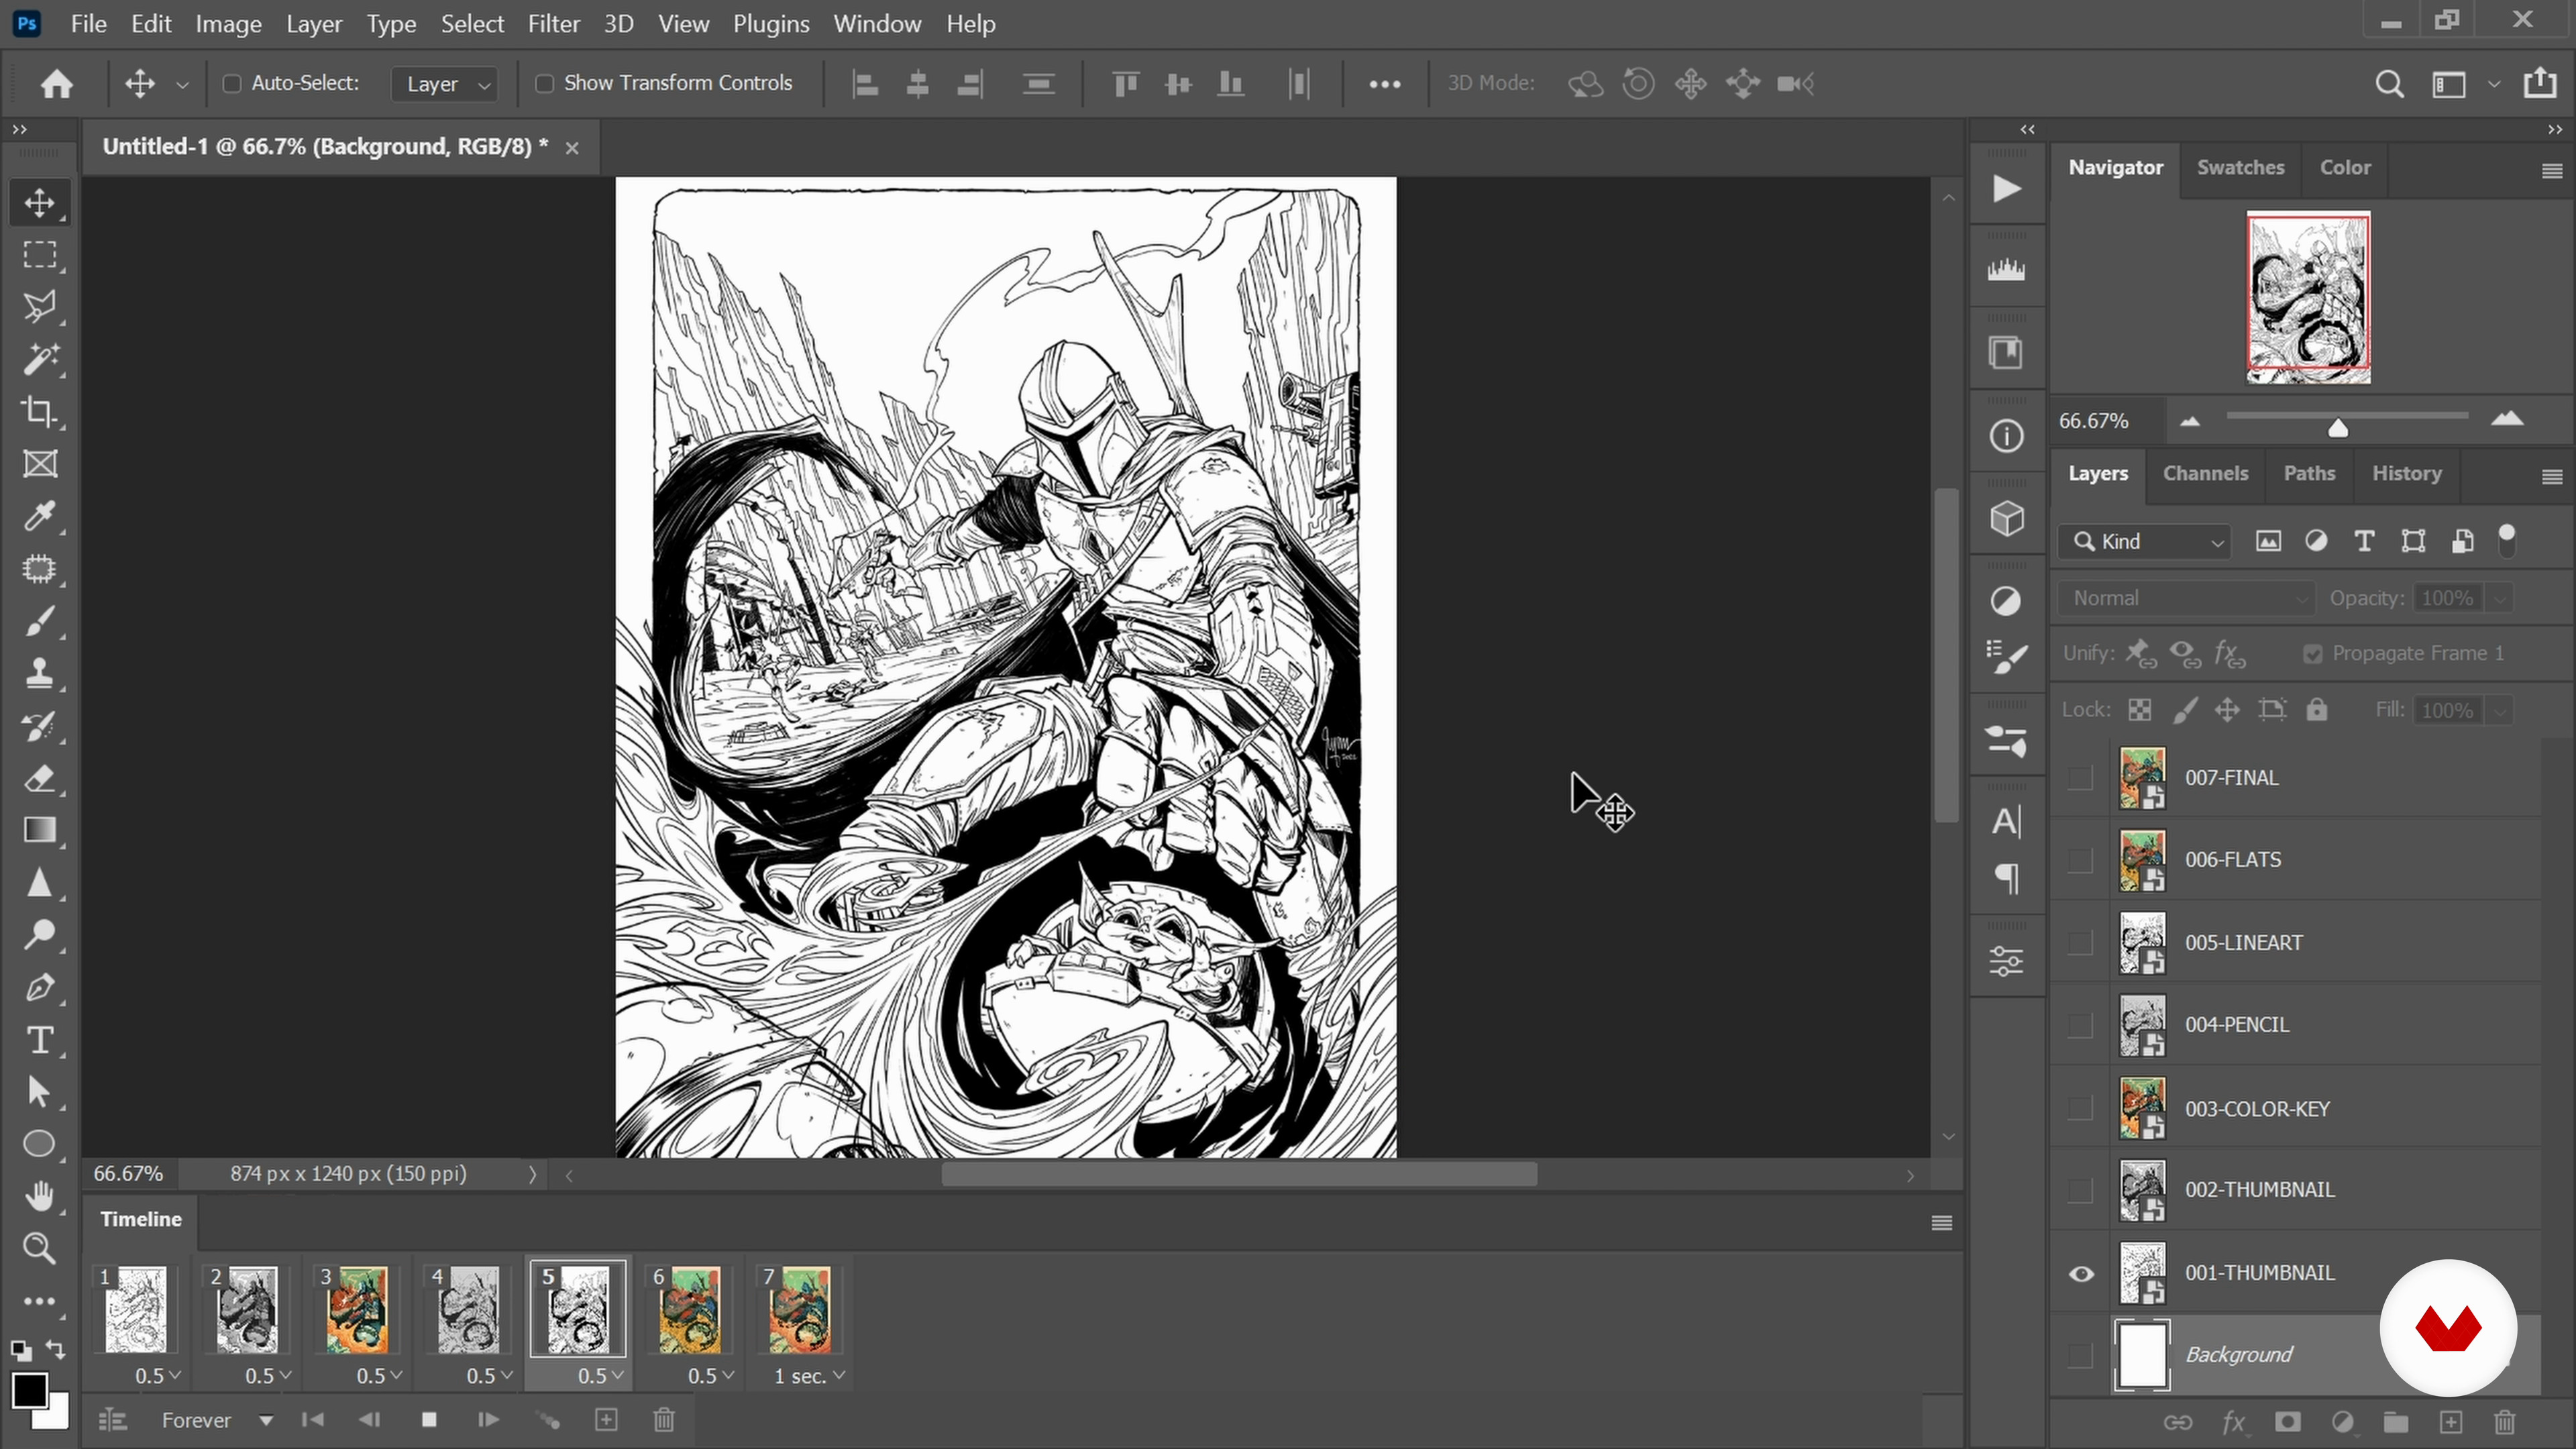Open the Opacity value dropdown arrow

pos(2499,598)
